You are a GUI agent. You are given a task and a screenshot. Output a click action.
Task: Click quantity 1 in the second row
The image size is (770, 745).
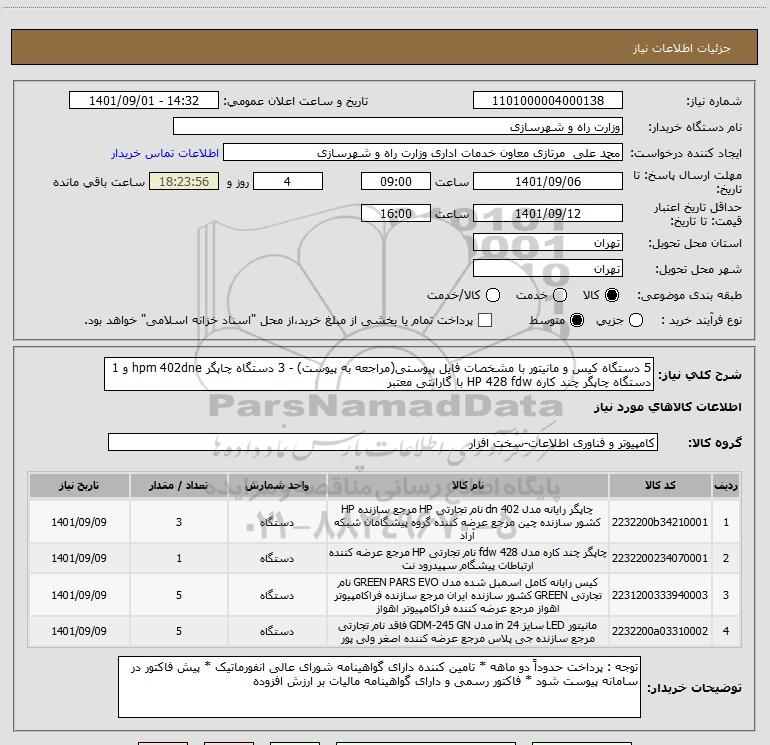tap(179, 558)
